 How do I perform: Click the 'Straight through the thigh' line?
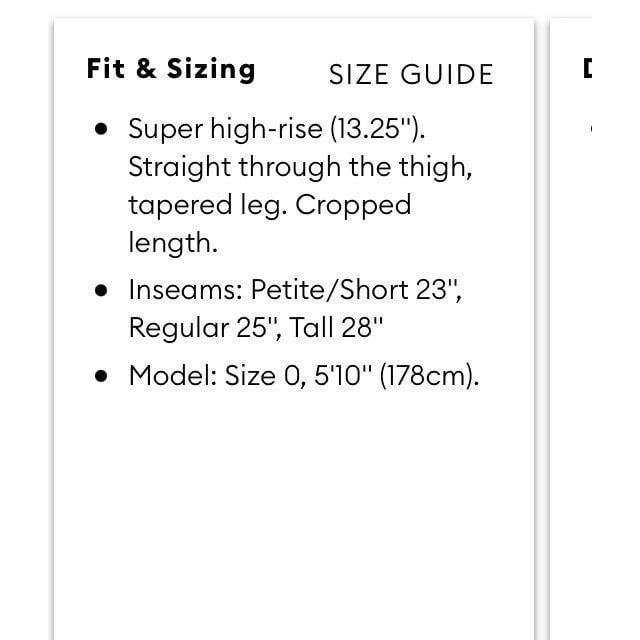300,167
